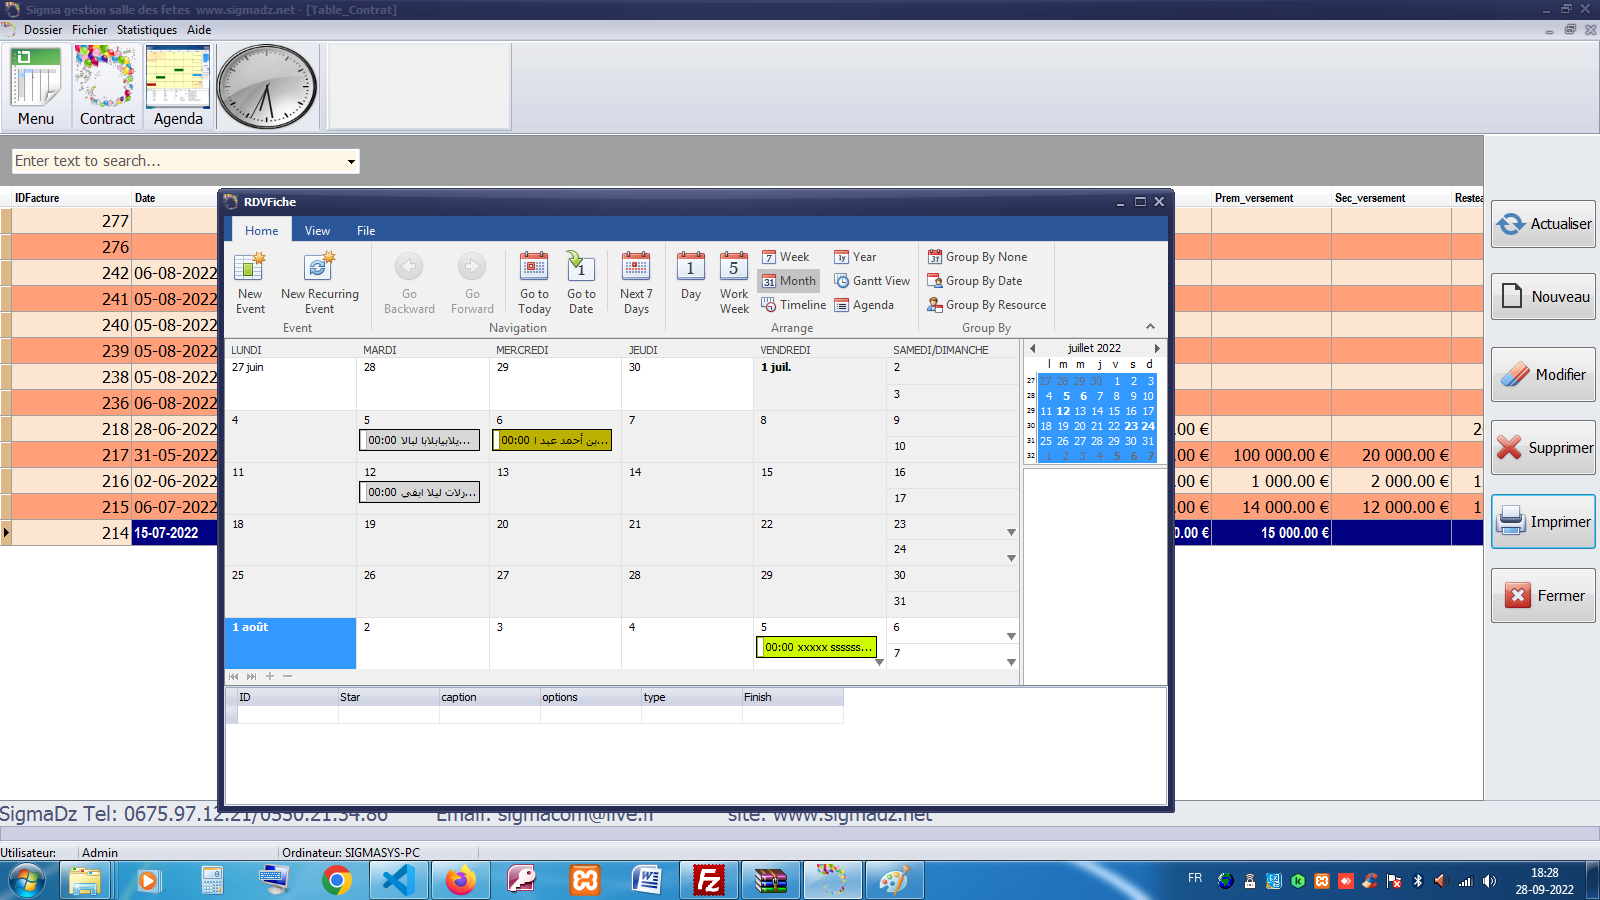Open the Contract module icon
The image size is (1600, 900).
point(106,87)
